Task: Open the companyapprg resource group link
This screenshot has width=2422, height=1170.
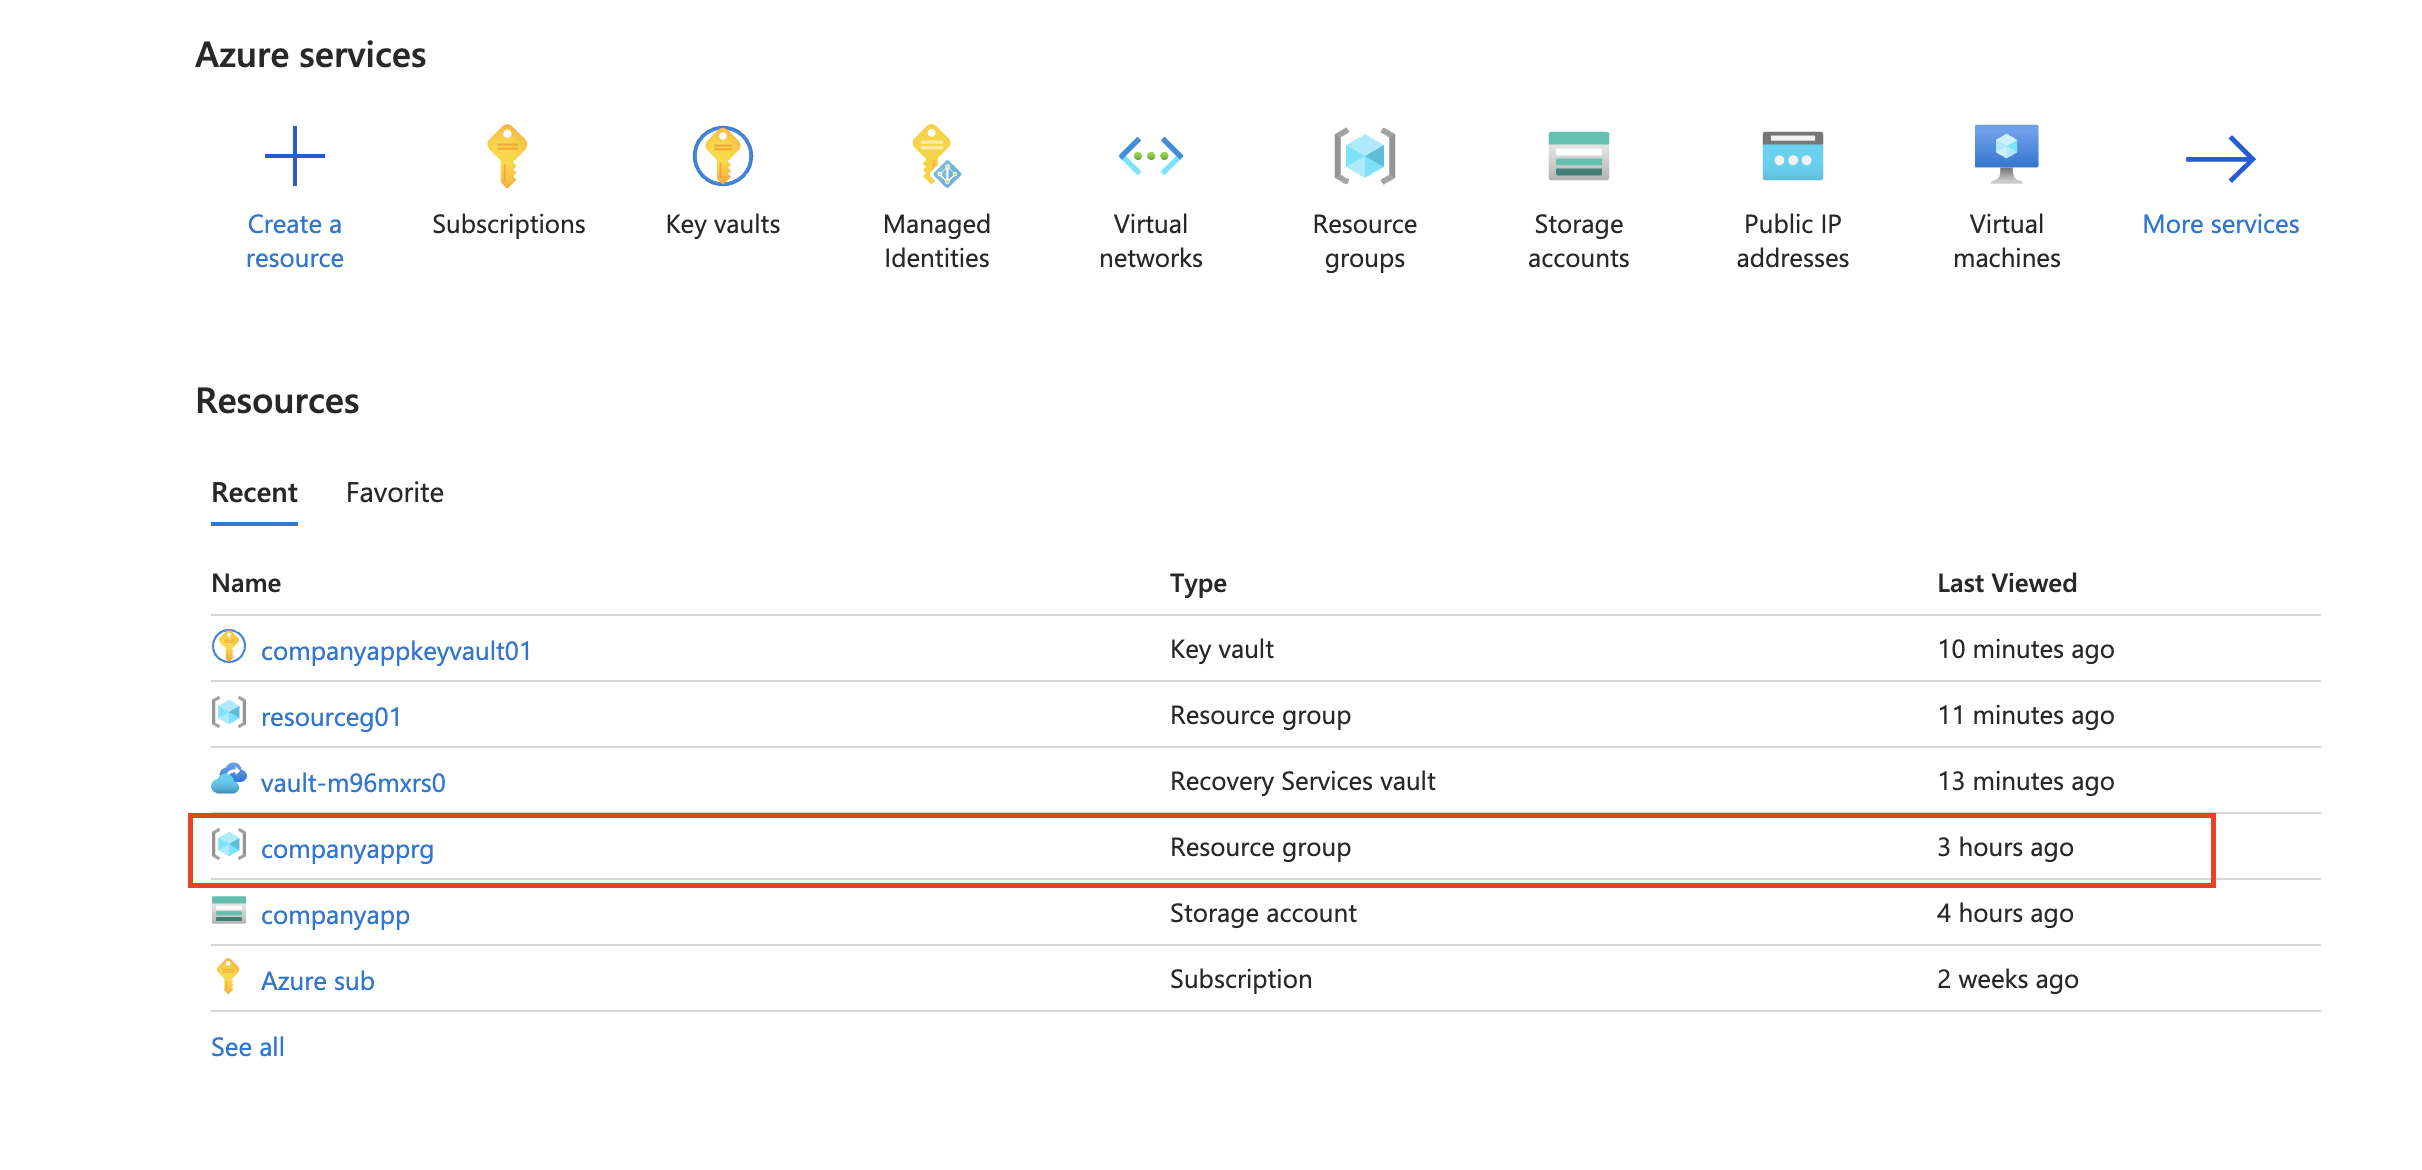Action: (x=347, y=849)
